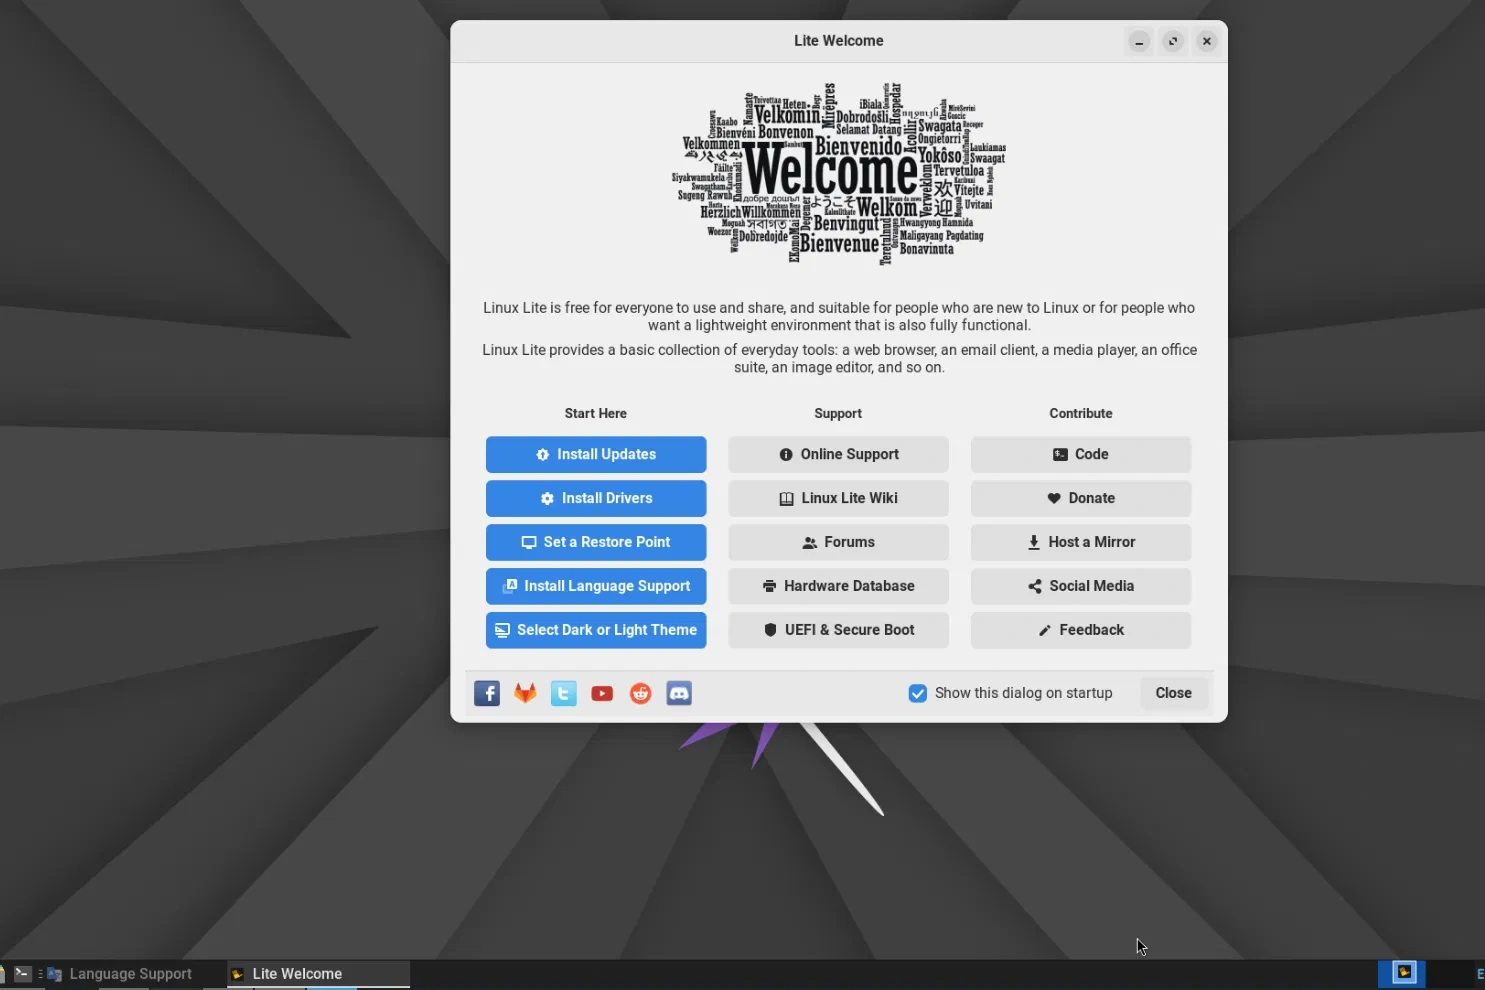
Task: Click the app icon at the taskbar's right end
Action: [1402, 973]
